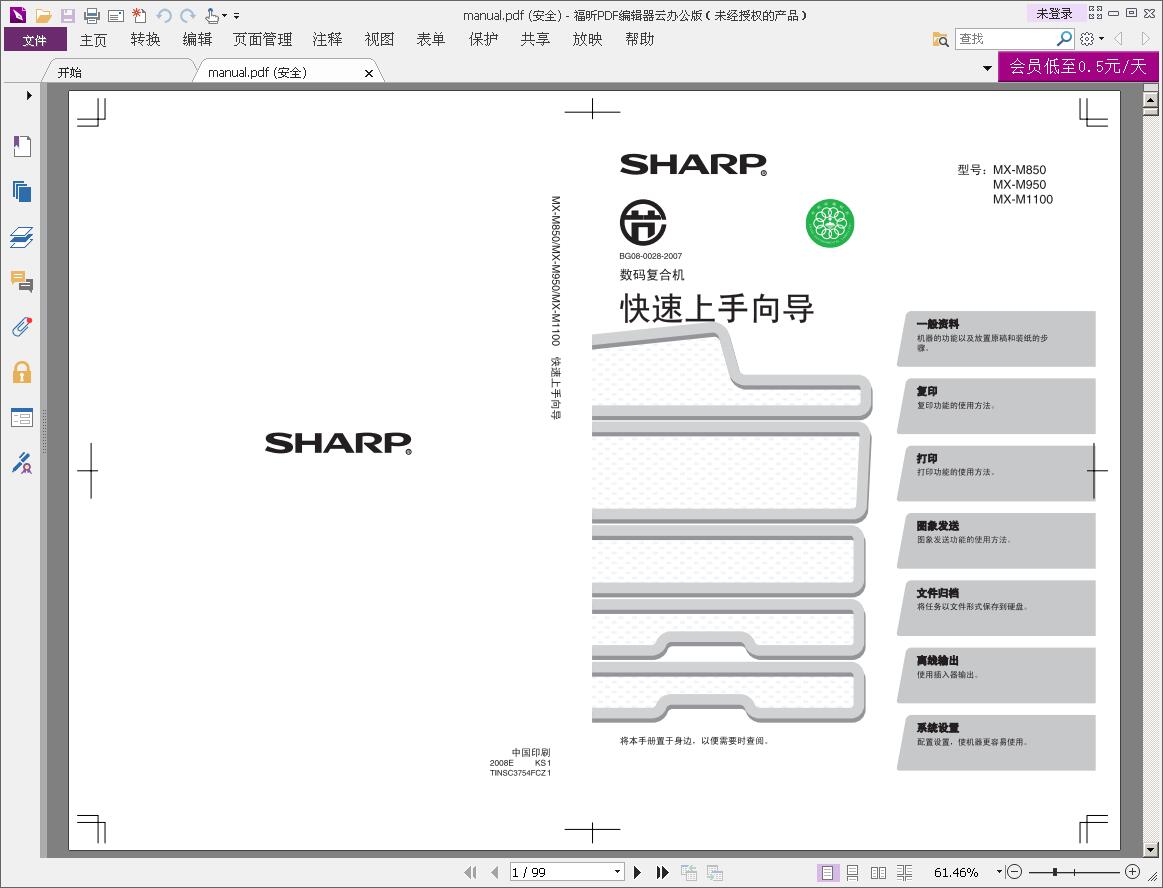Click the previous search result arrow
Viewport: 1163px width, 888px height.
1118,39
